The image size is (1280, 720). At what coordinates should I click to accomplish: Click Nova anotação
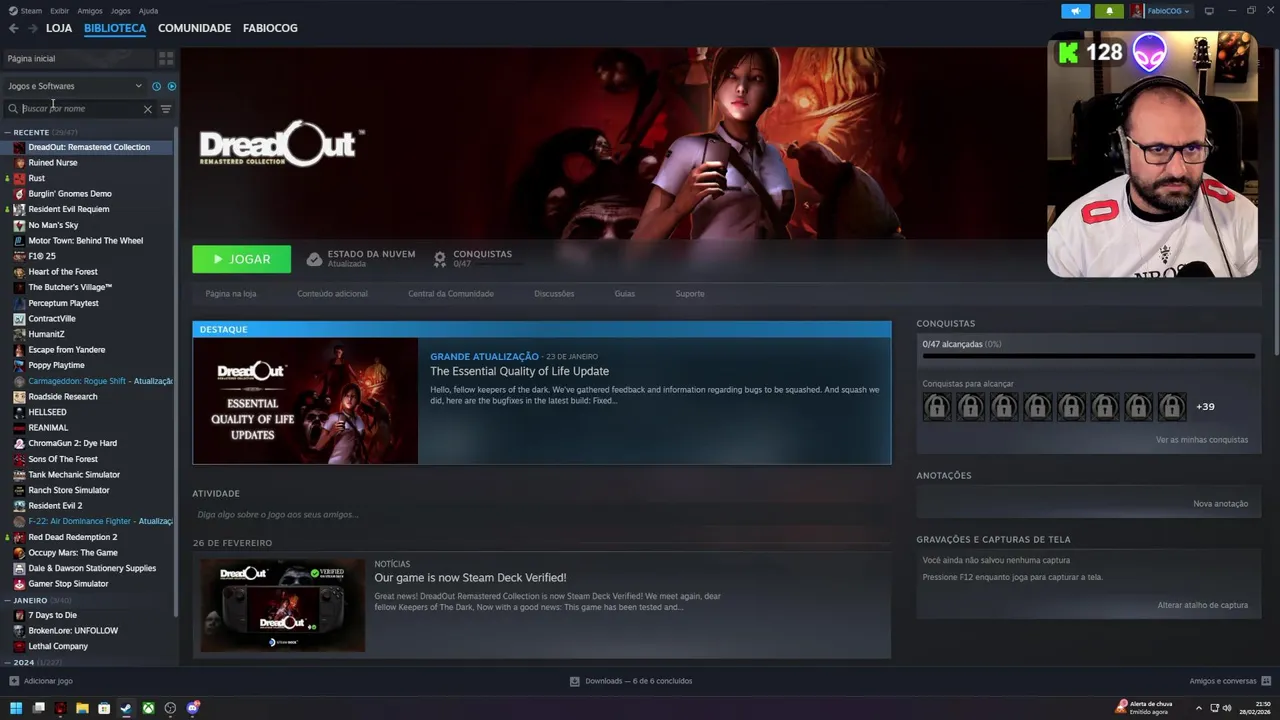point(1220,504)
